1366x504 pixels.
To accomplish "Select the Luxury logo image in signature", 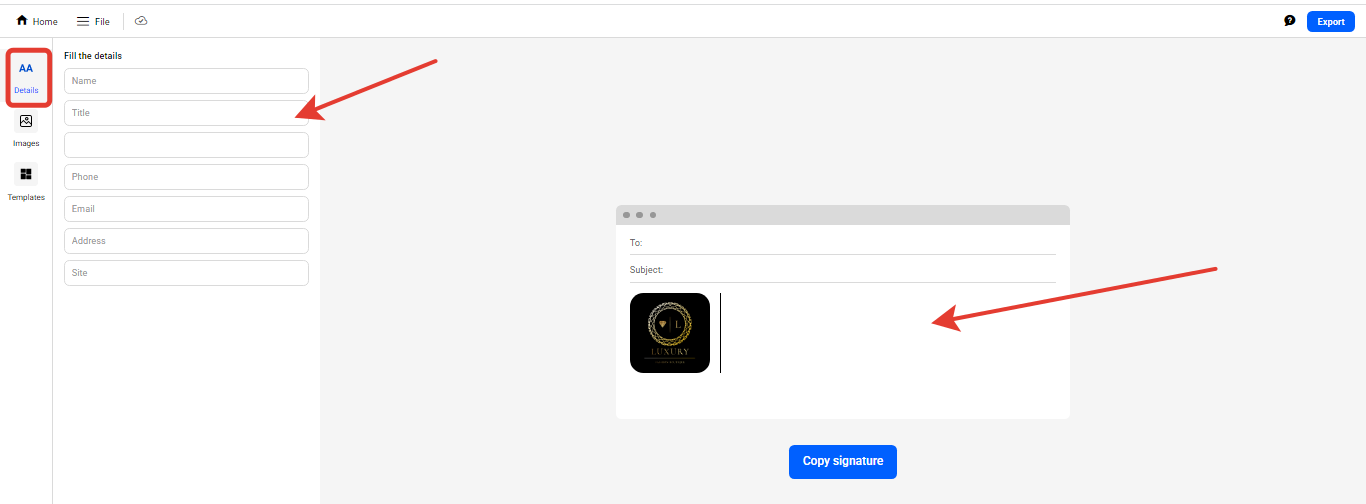I will 670,333.
